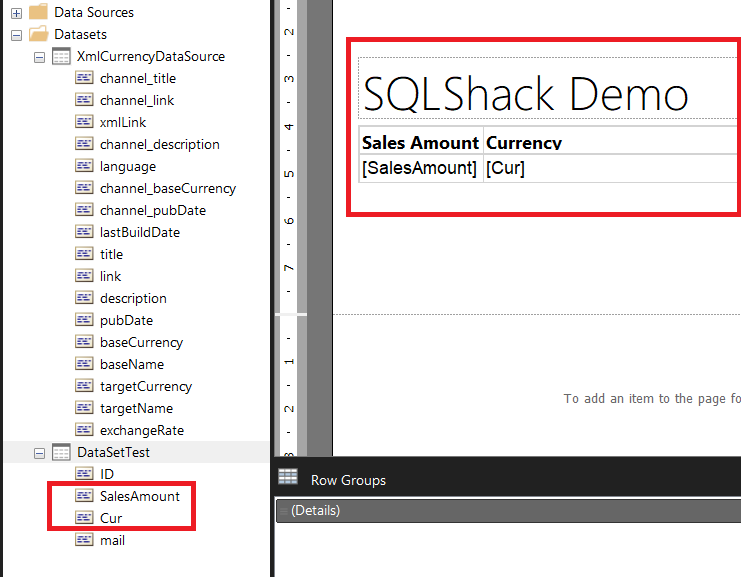
Task: Select the channel_title field
Action: click(x=138, y=78)
